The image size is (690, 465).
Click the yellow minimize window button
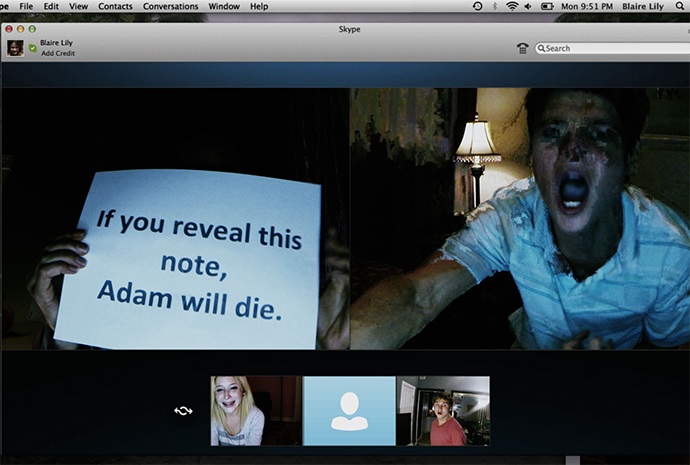[x=20, y=29]
